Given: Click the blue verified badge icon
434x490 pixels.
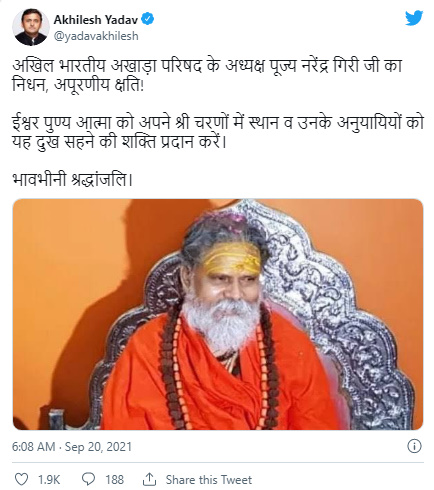Looking at the screenshot, I should click(x=147, y=19).
